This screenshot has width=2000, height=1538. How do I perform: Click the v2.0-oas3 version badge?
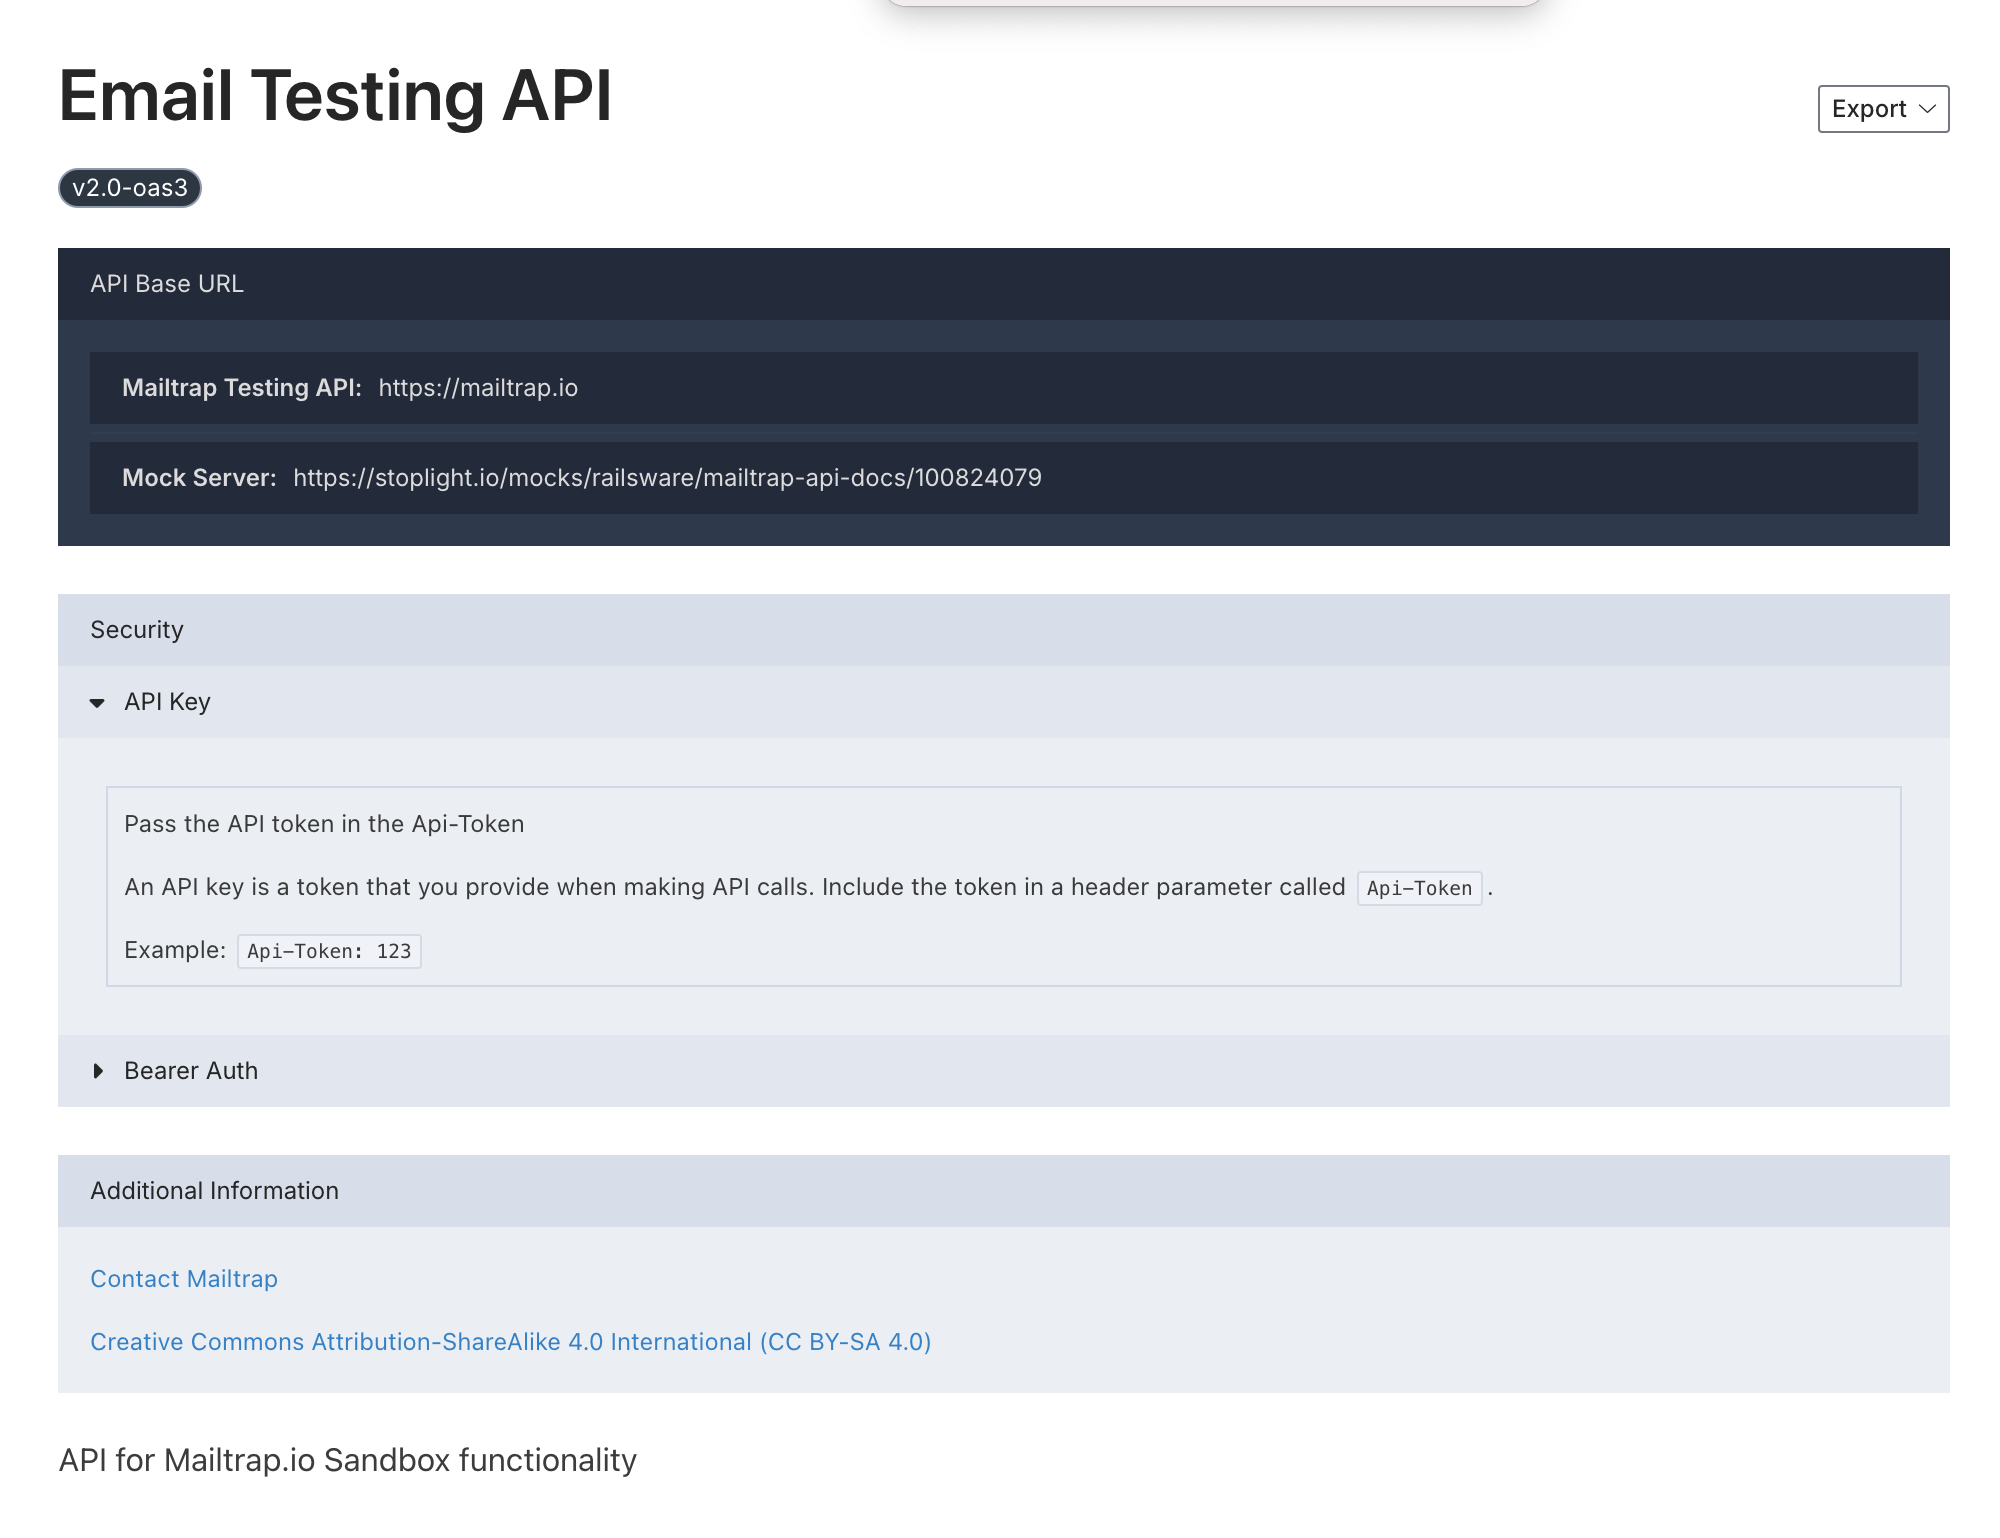[130, 188]
